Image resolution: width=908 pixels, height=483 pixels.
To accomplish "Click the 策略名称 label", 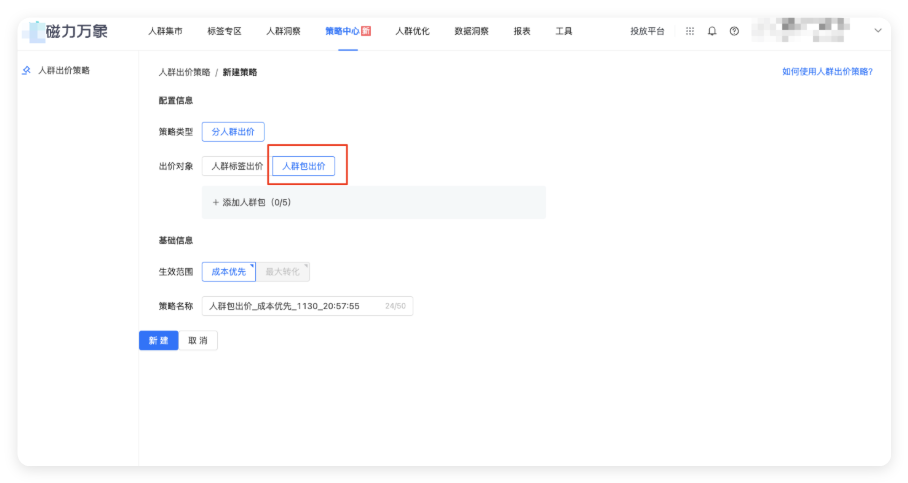I will [175, 306].
